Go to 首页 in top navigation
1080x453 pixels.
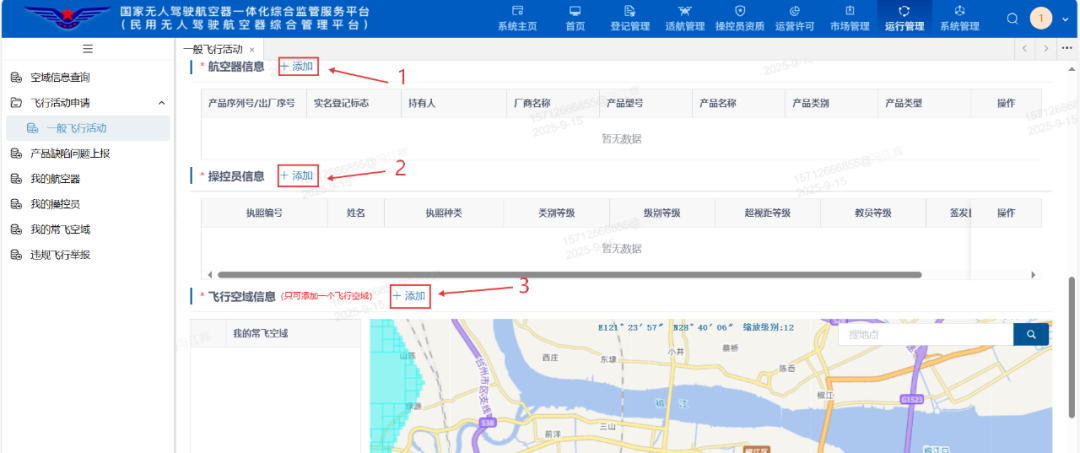(x=575, y=19)
